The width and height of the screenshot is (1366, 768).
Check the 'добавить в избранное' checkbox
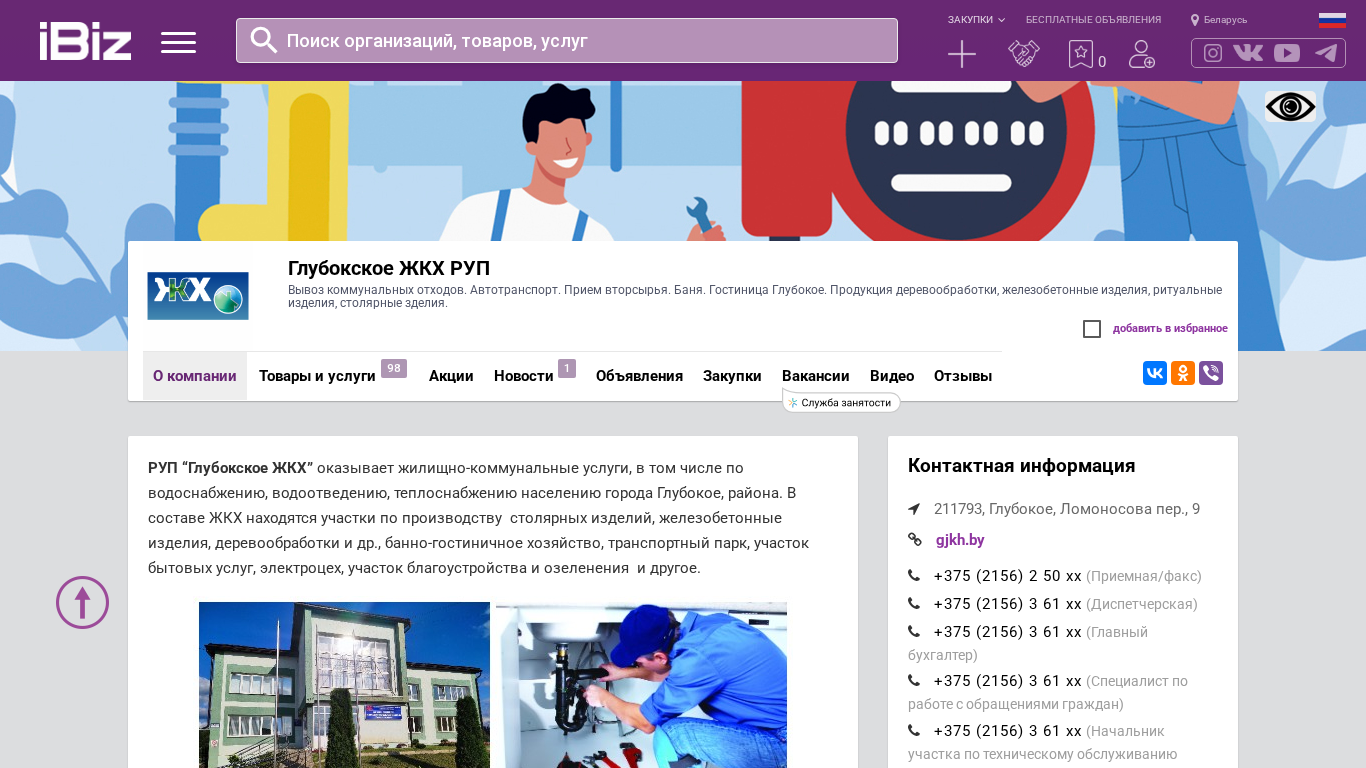1092,329
